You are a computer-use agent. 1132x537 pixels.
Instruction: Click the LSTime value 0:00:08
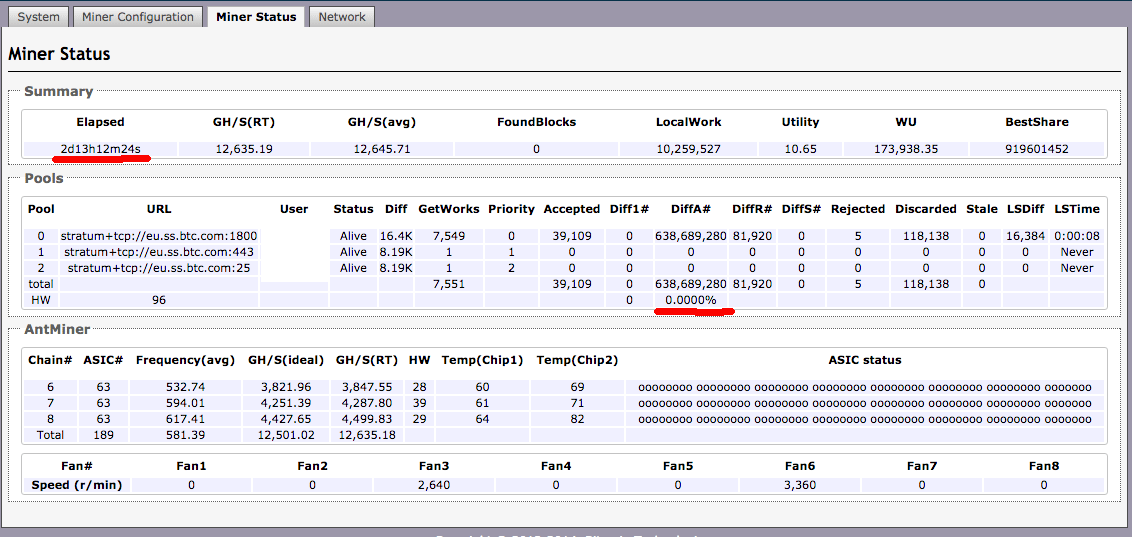tap(1076, 236)
